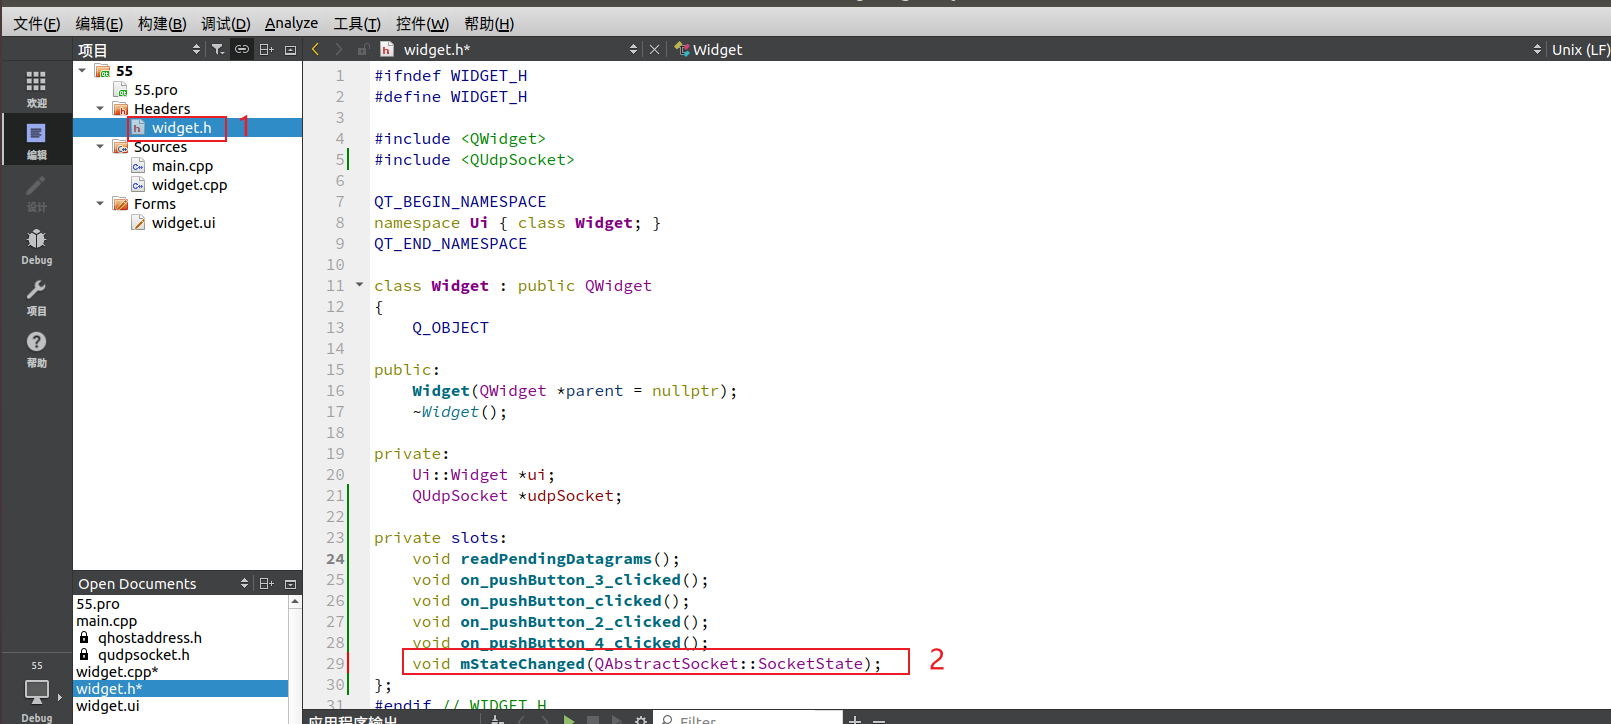Screen dimensions: 1611x724
Task: Open the 文件(F) menu
Action: [x=37, y=23]
